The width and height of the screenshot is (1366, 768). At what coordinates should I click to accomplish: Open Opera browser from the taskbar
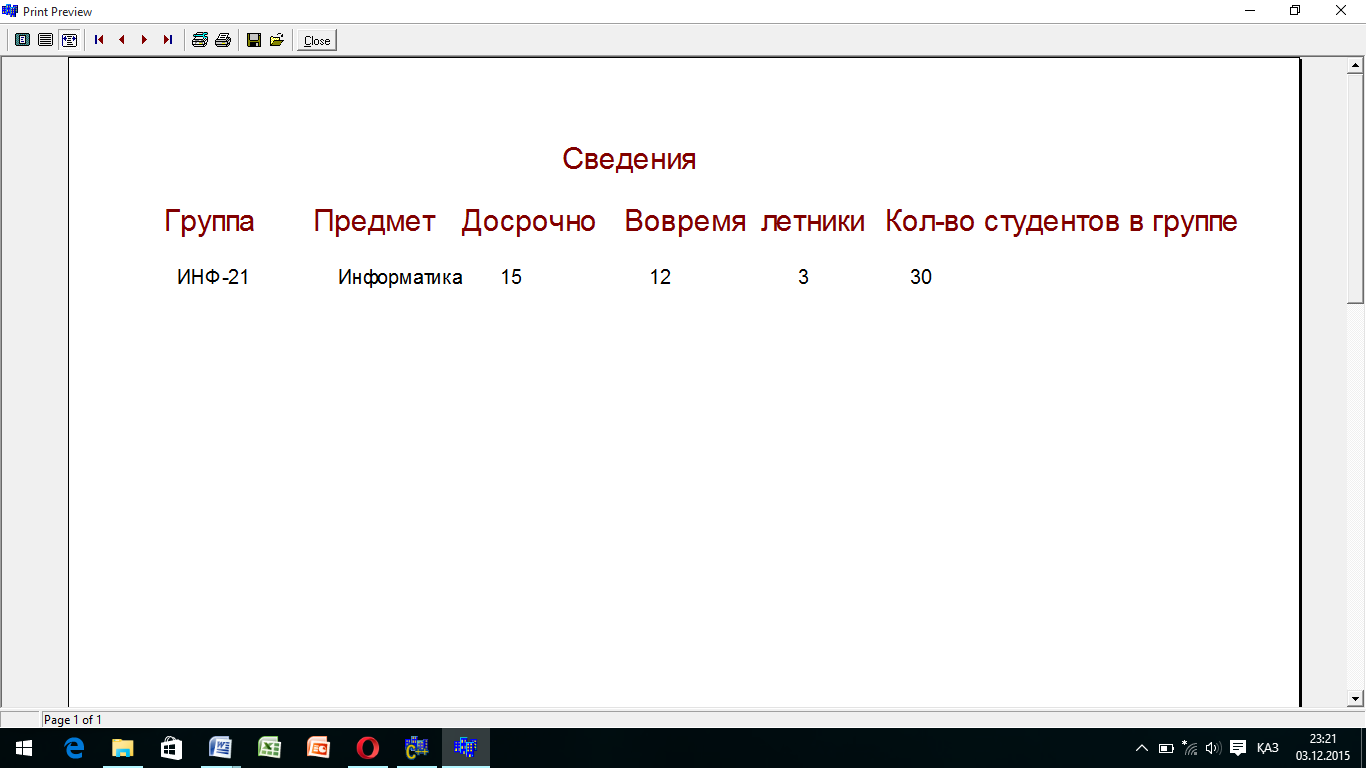[367, 748]
